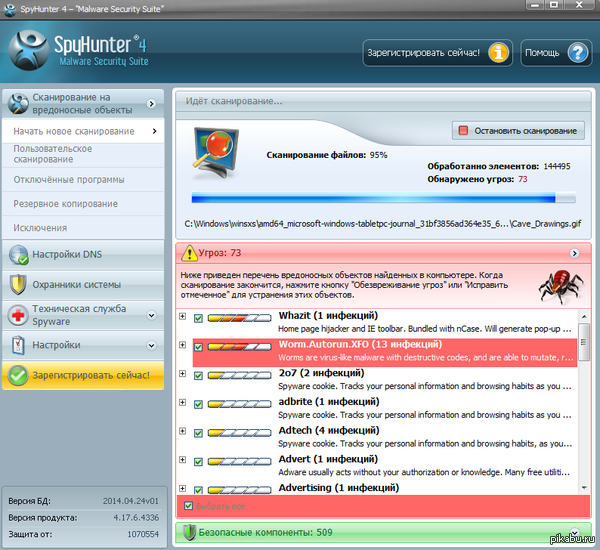Uncheck the 2o7 threat checkbox
The width and height of the screenshot is (600, 550).
coord(198,376)
